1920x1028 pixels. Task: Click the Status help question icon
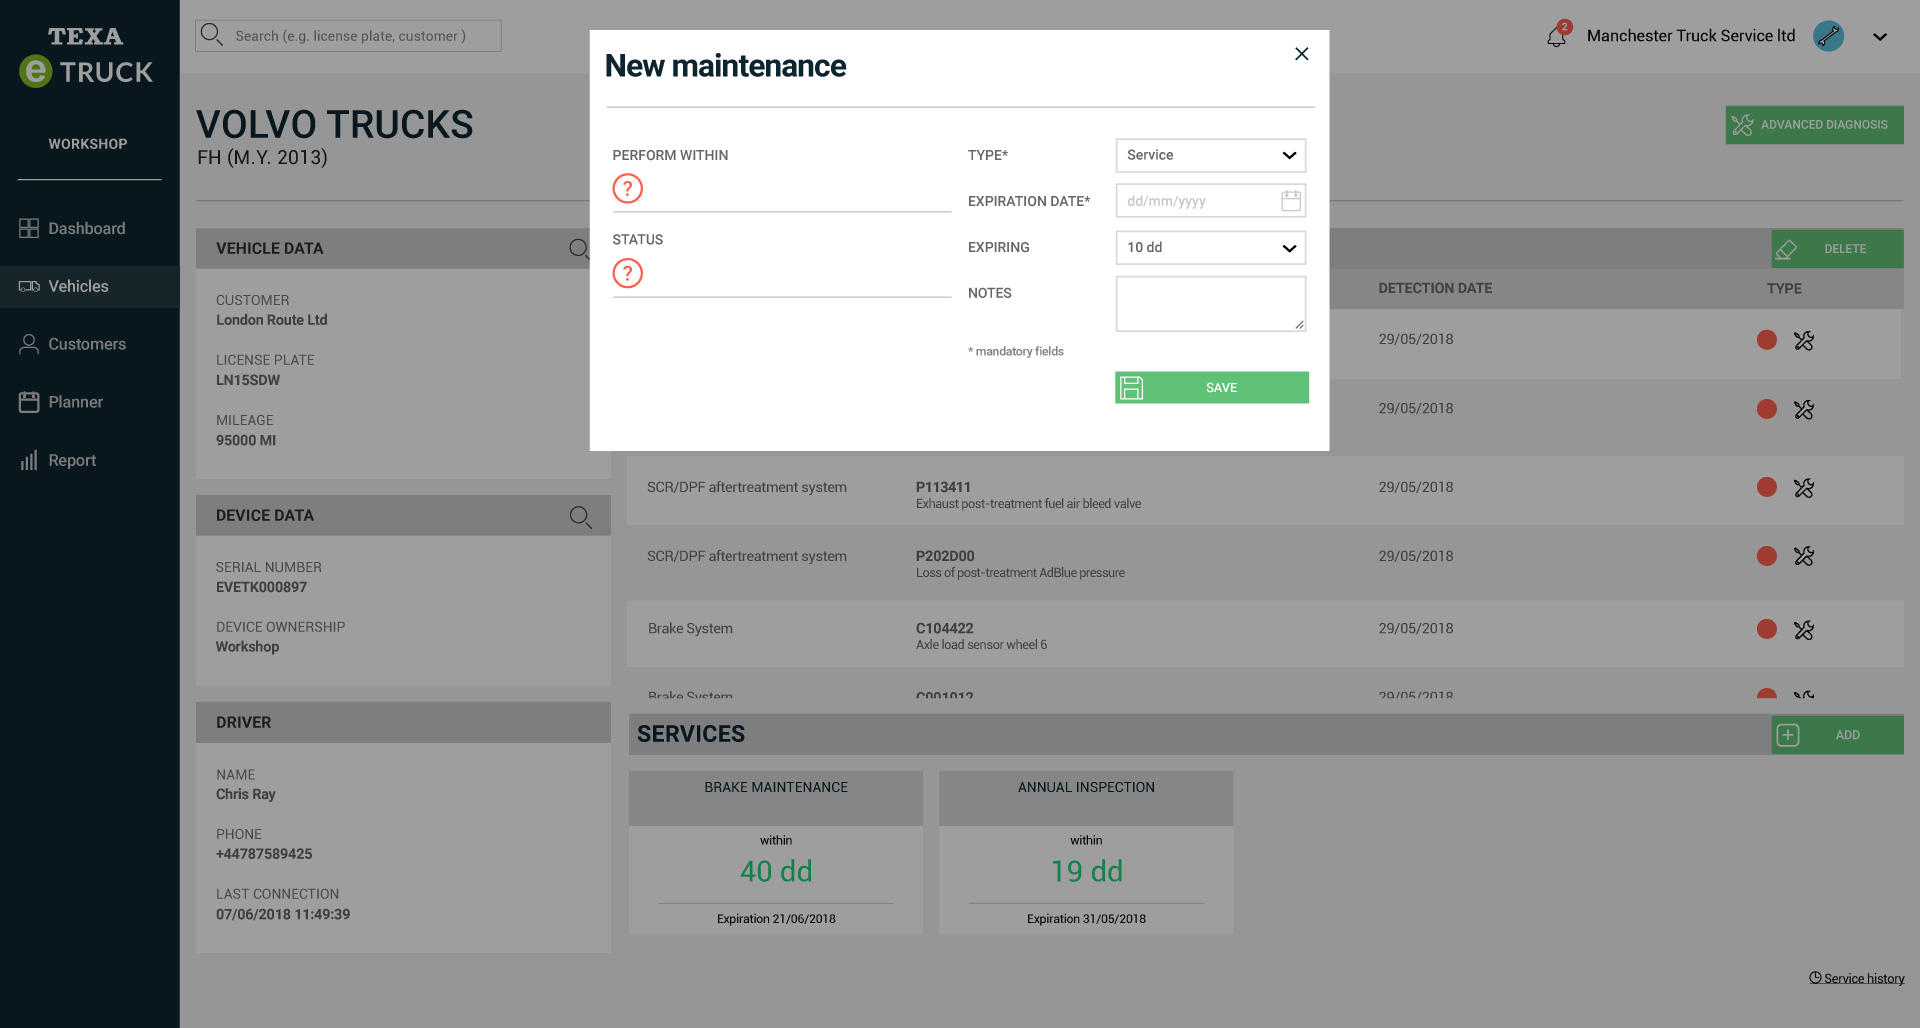pyautogui.click(x=627, y=273)
